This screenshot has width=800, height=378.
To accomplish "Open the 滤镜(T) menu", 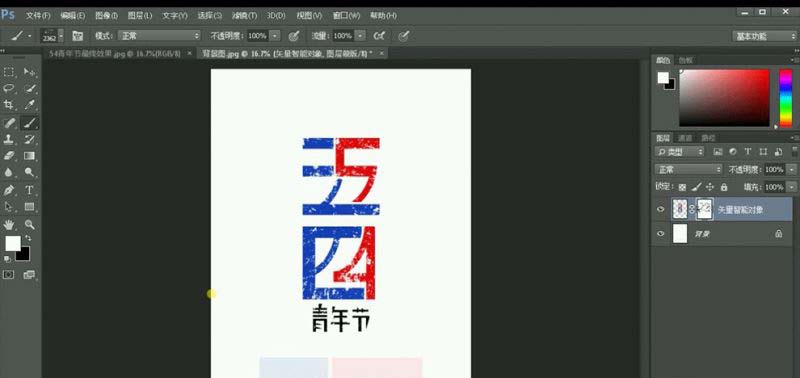I will tap(244, 16).
